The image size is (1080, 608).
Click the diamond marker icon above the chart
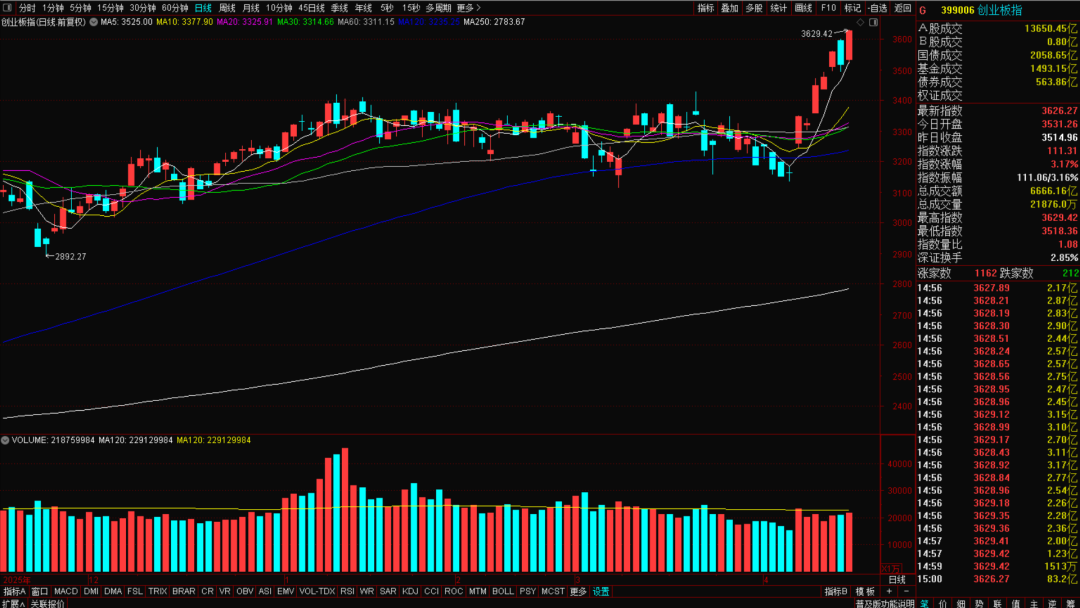[x=860, y=22]
